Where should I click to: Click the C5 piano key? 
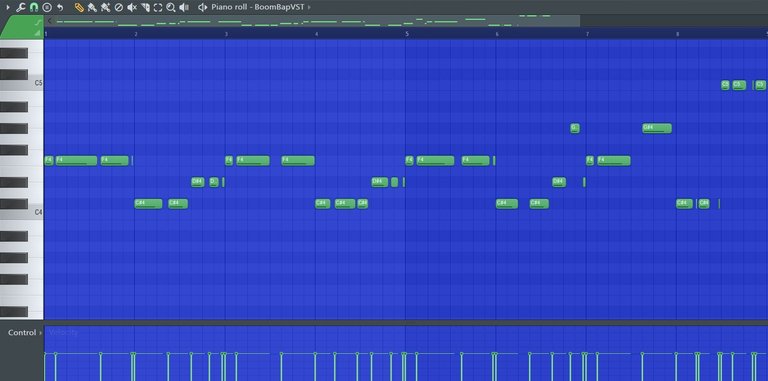coord(22,85)
